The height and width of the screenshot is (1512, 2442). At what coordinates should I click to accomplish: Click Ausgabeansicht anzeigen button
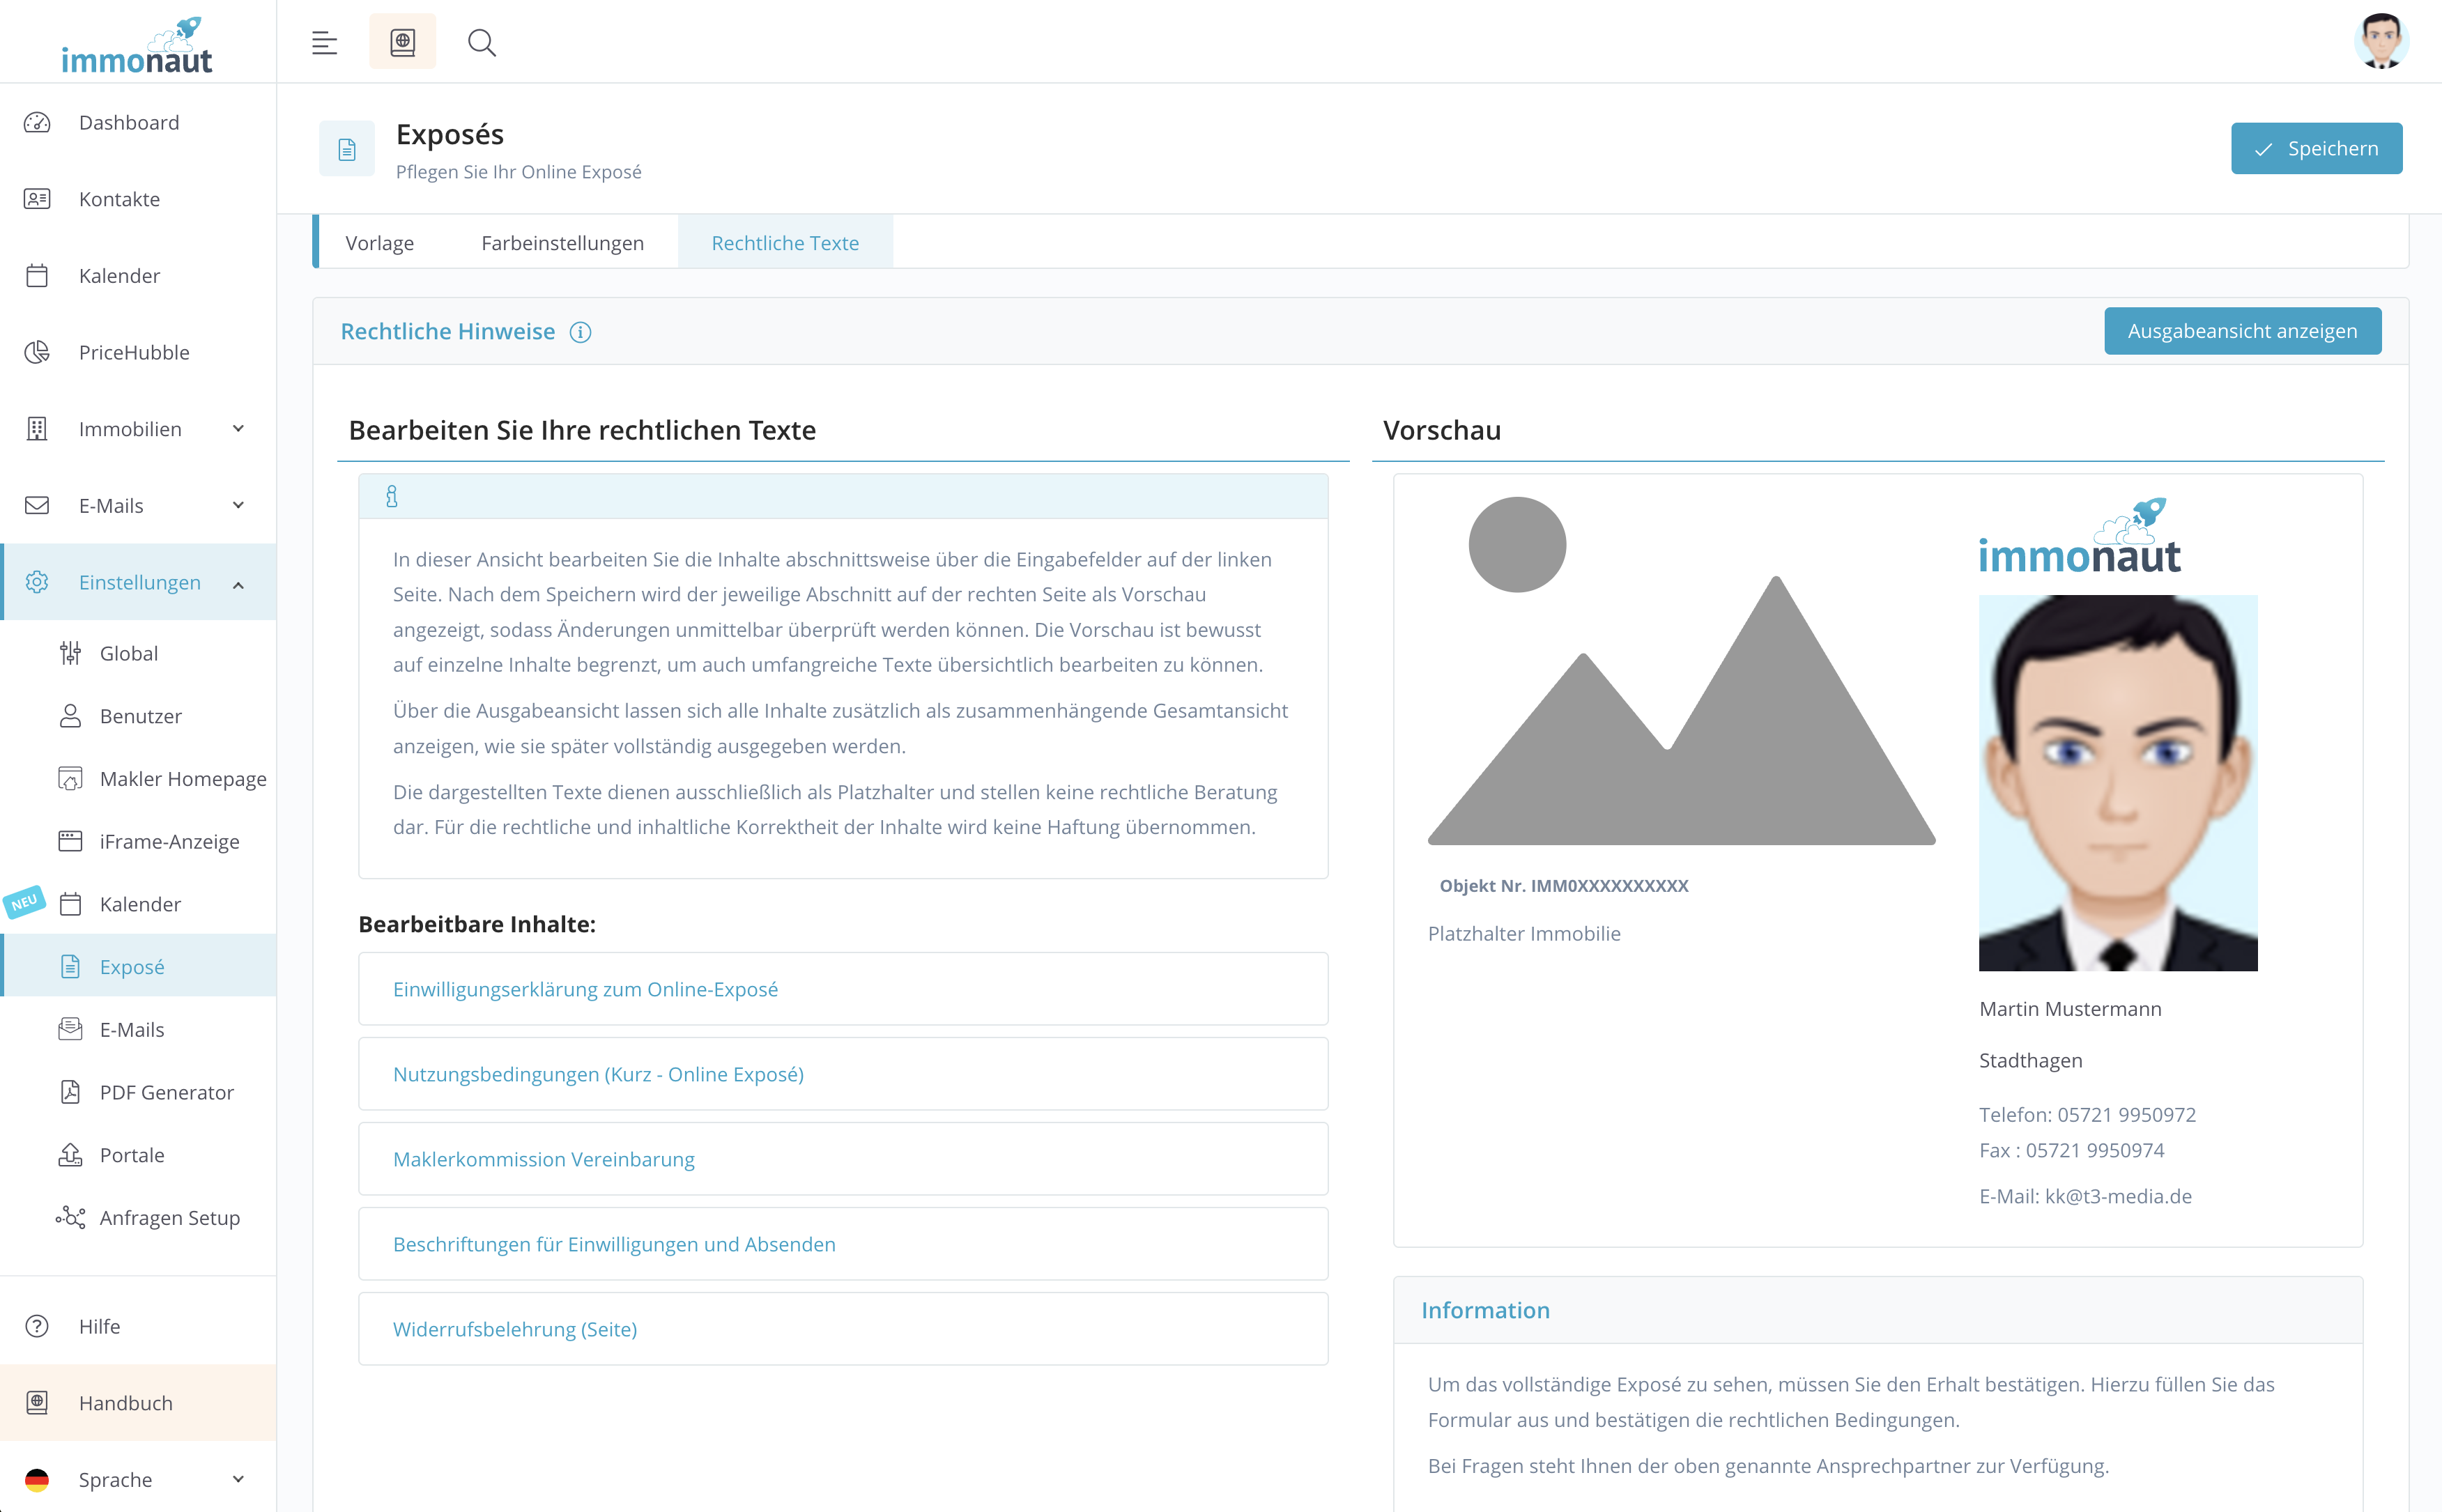click(x=2242, y=331)
